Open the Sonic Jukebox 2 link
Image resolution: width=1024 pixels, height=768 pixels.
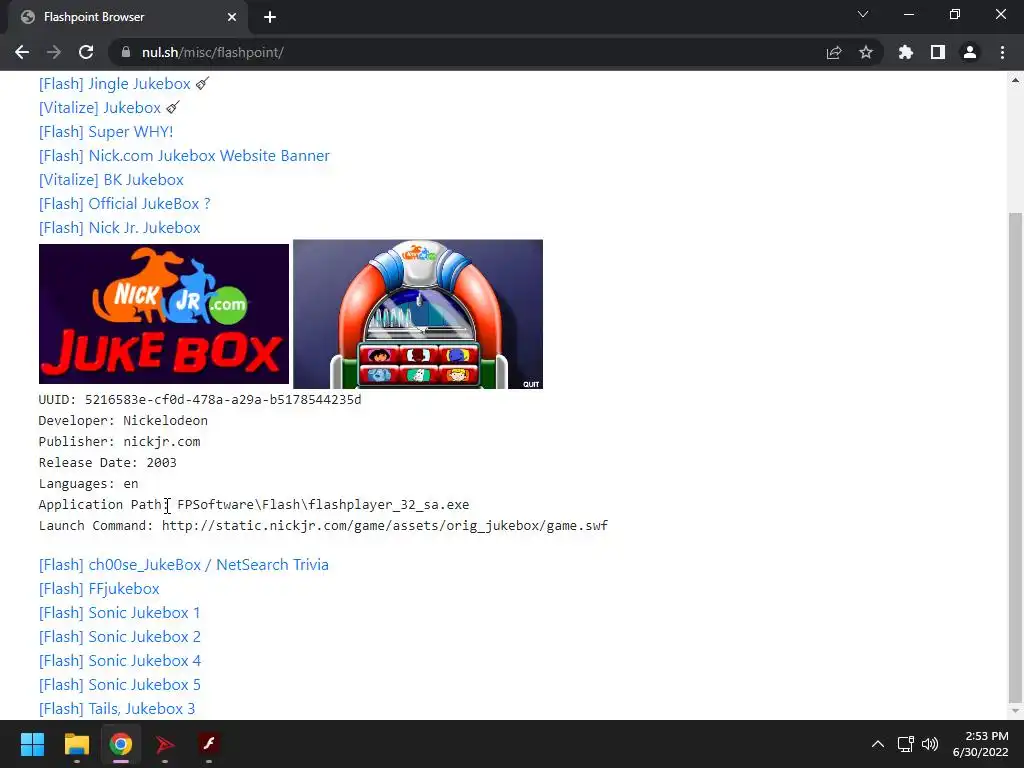[120, 637]
